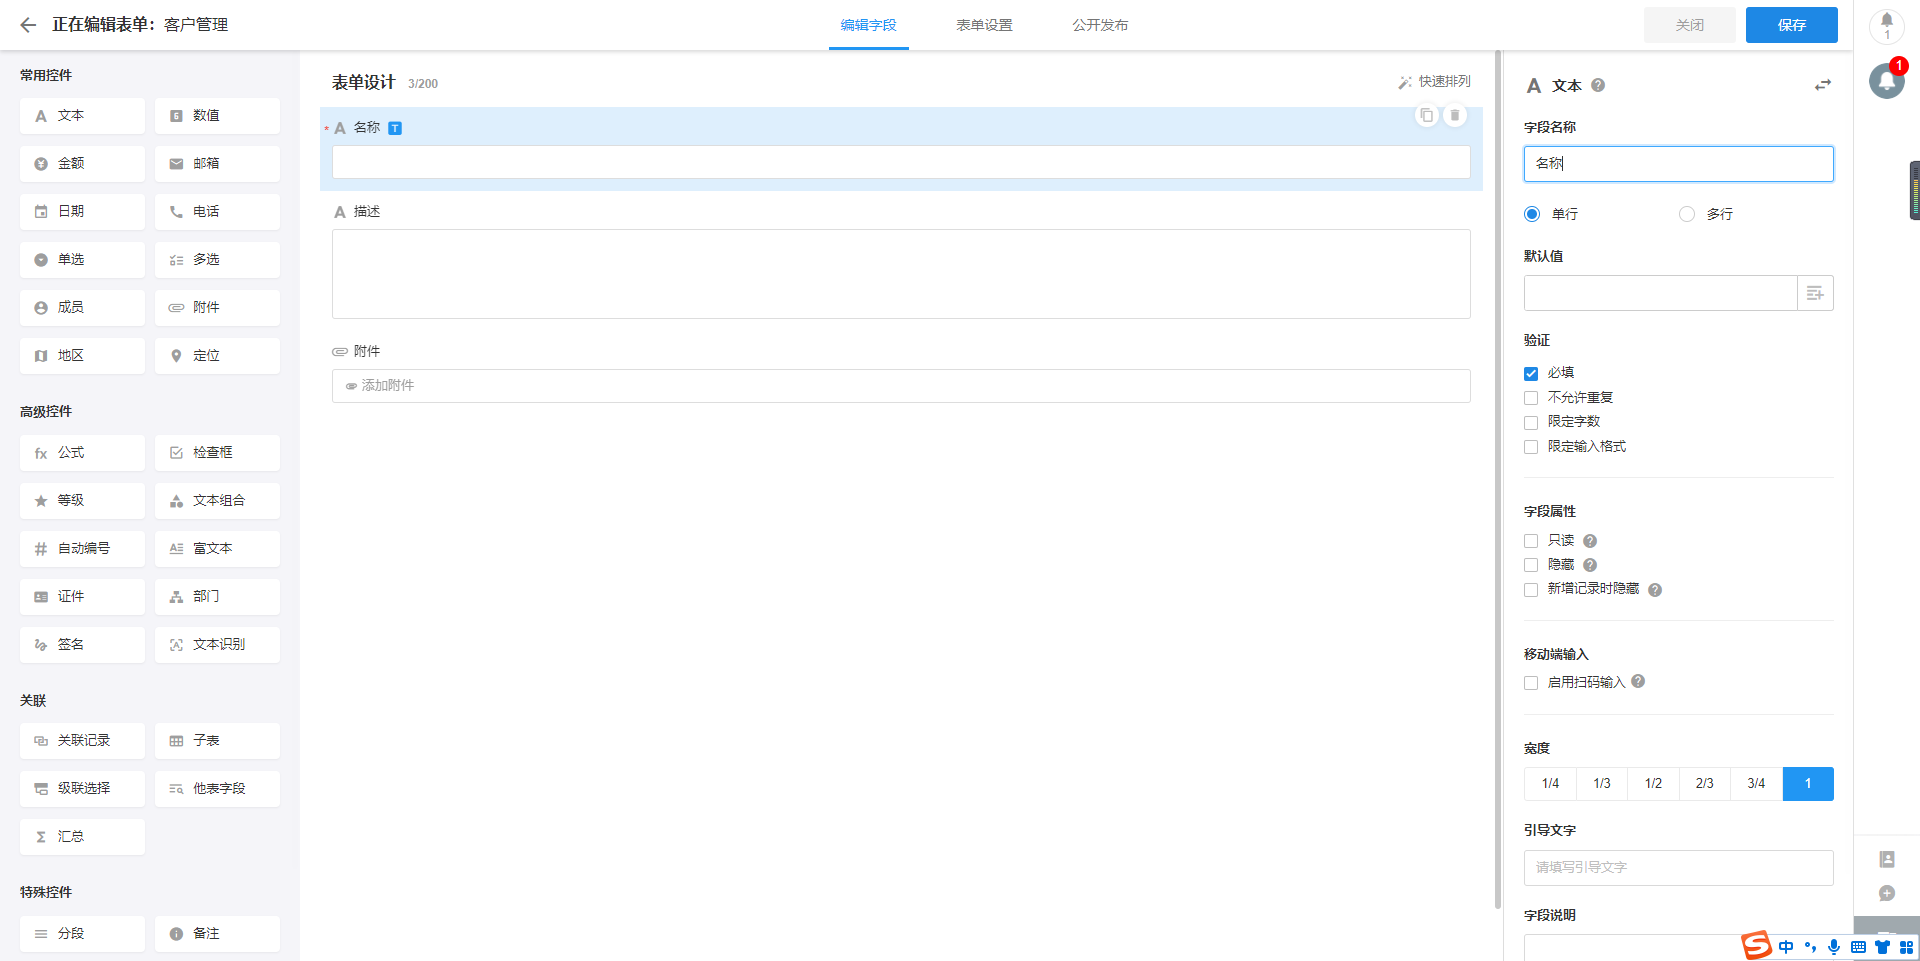The width and height of the screenshot is (1920, 961).
Task: Add a 关联记录 related record control
Action: point(82,741)
